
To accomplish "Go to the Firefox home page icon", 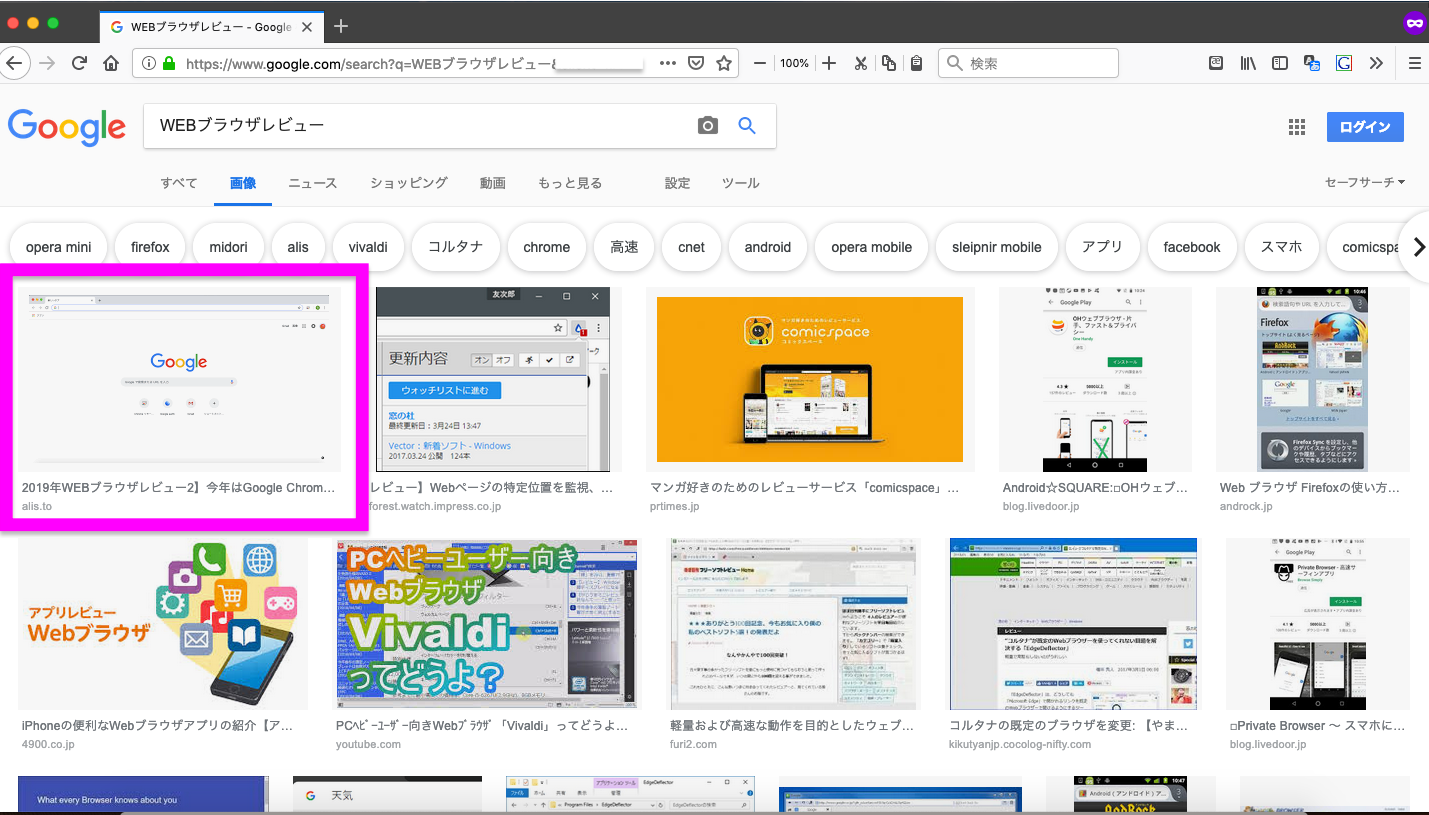I will pos(112,63).
